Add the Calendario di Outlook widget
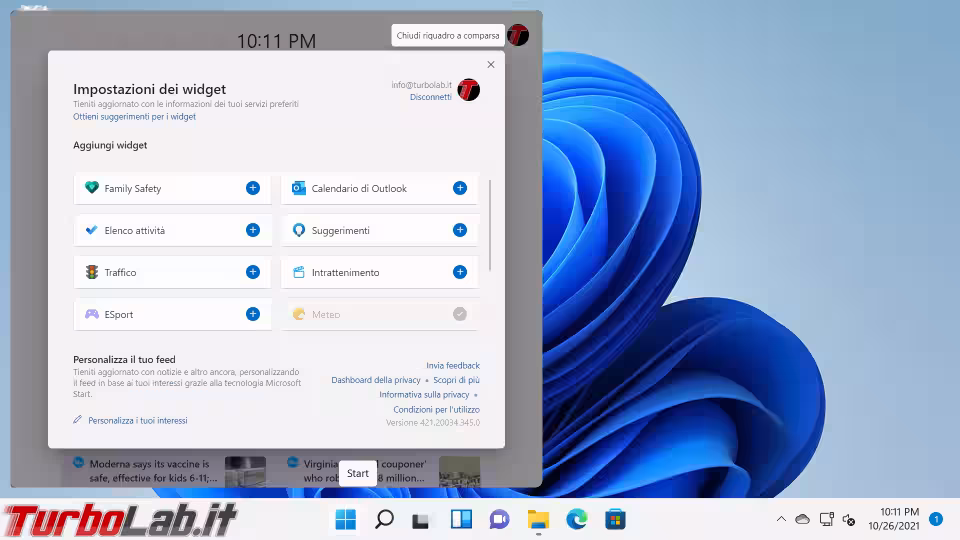Screen dimensions: 960x540 pos(460,188)
